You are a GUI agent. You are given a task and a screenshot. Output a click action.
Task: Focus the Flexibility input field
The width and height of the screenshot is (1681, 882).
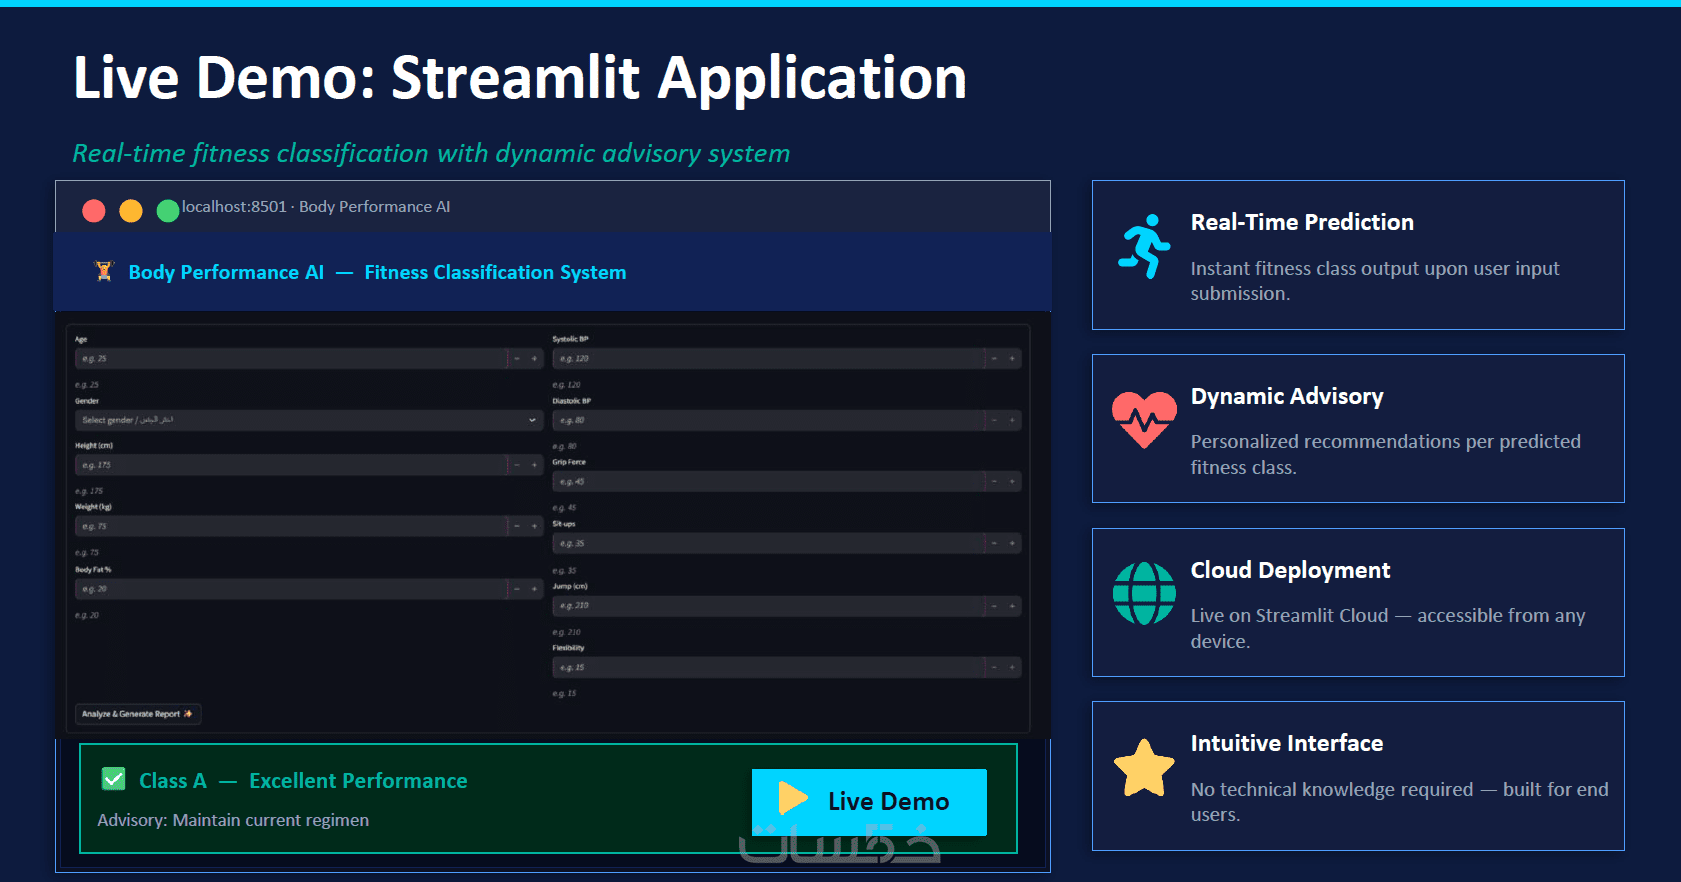tap(769, 667)
